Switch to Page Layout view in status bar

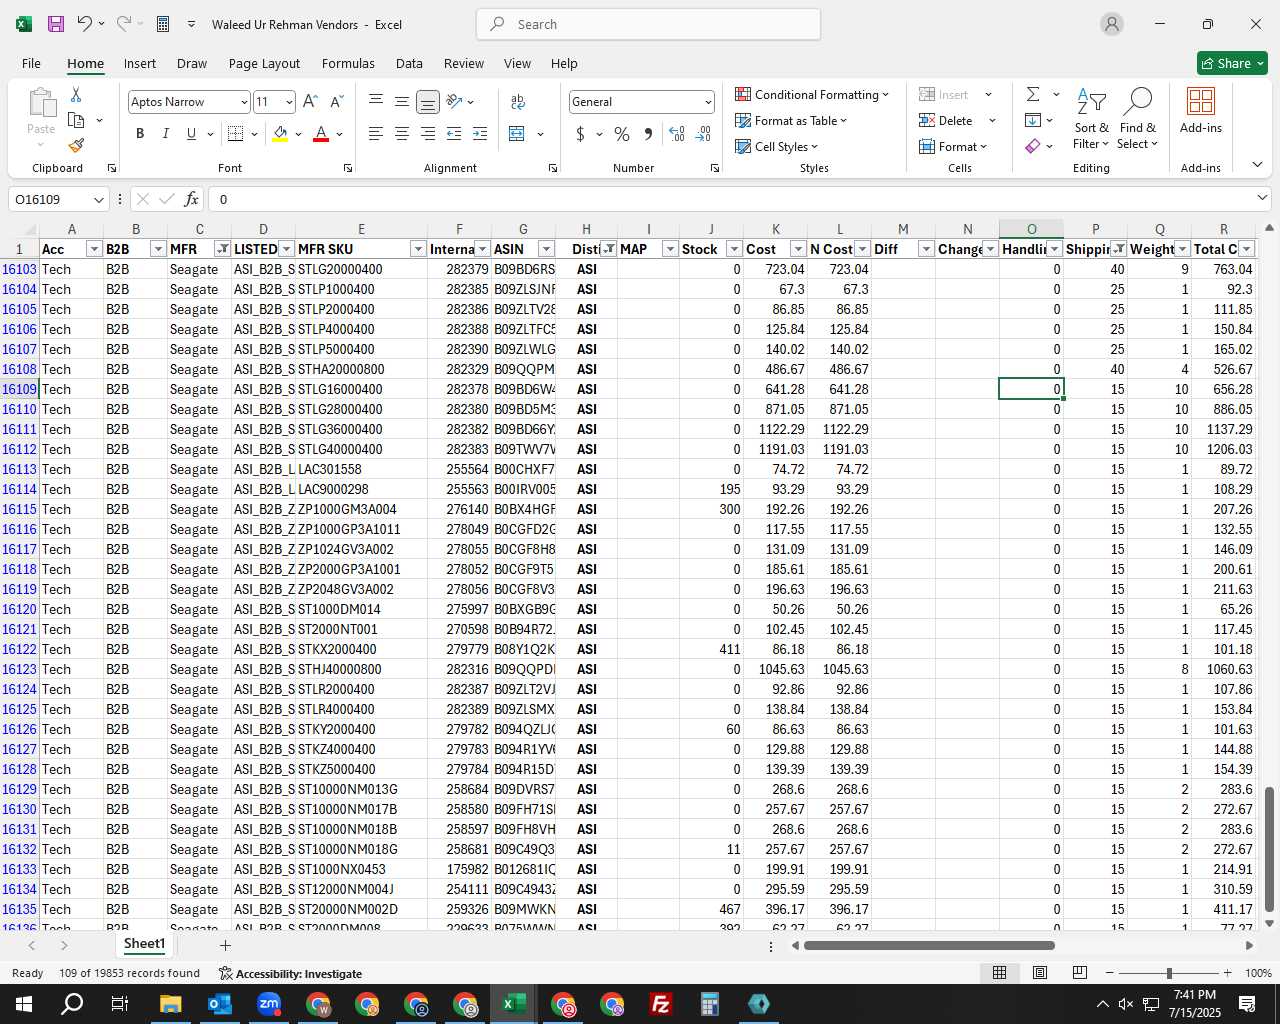[x=1040, y=973]
